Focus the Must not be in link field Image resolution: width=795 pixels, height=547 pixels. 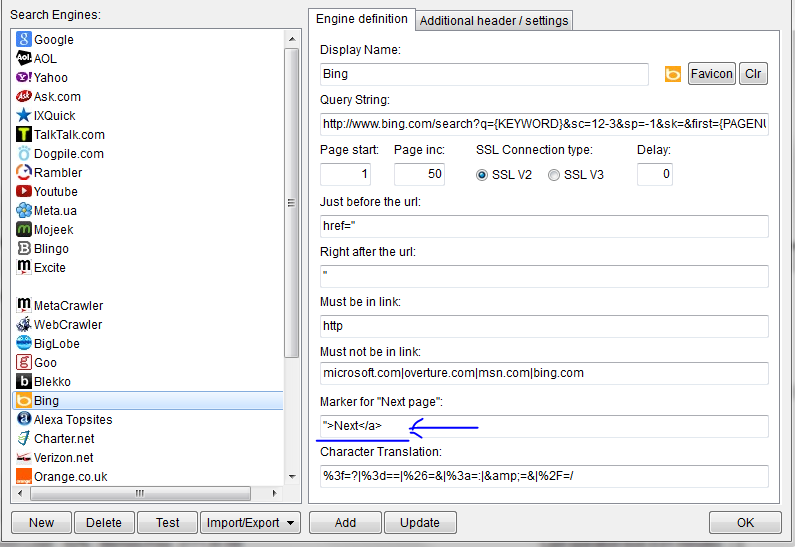point(544,374)
